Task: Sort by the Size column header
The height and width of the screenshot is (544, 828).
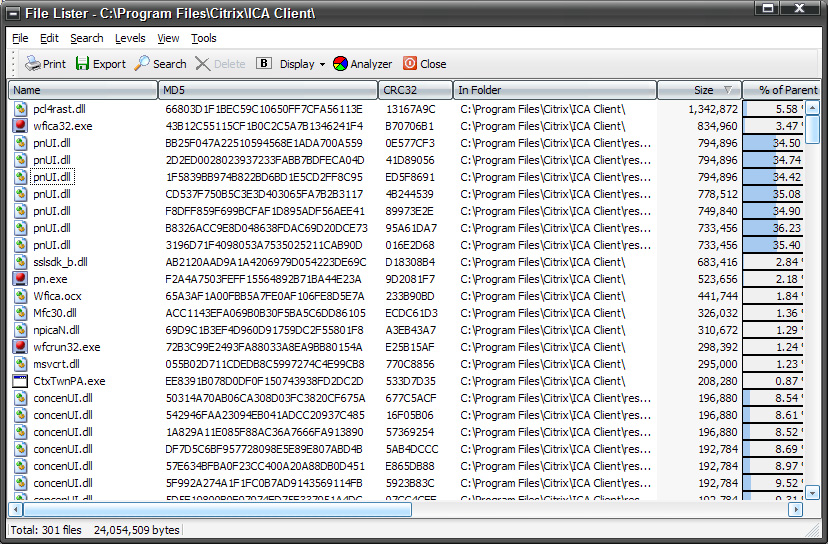Action: pyautogui.click(x=699, y=90)
